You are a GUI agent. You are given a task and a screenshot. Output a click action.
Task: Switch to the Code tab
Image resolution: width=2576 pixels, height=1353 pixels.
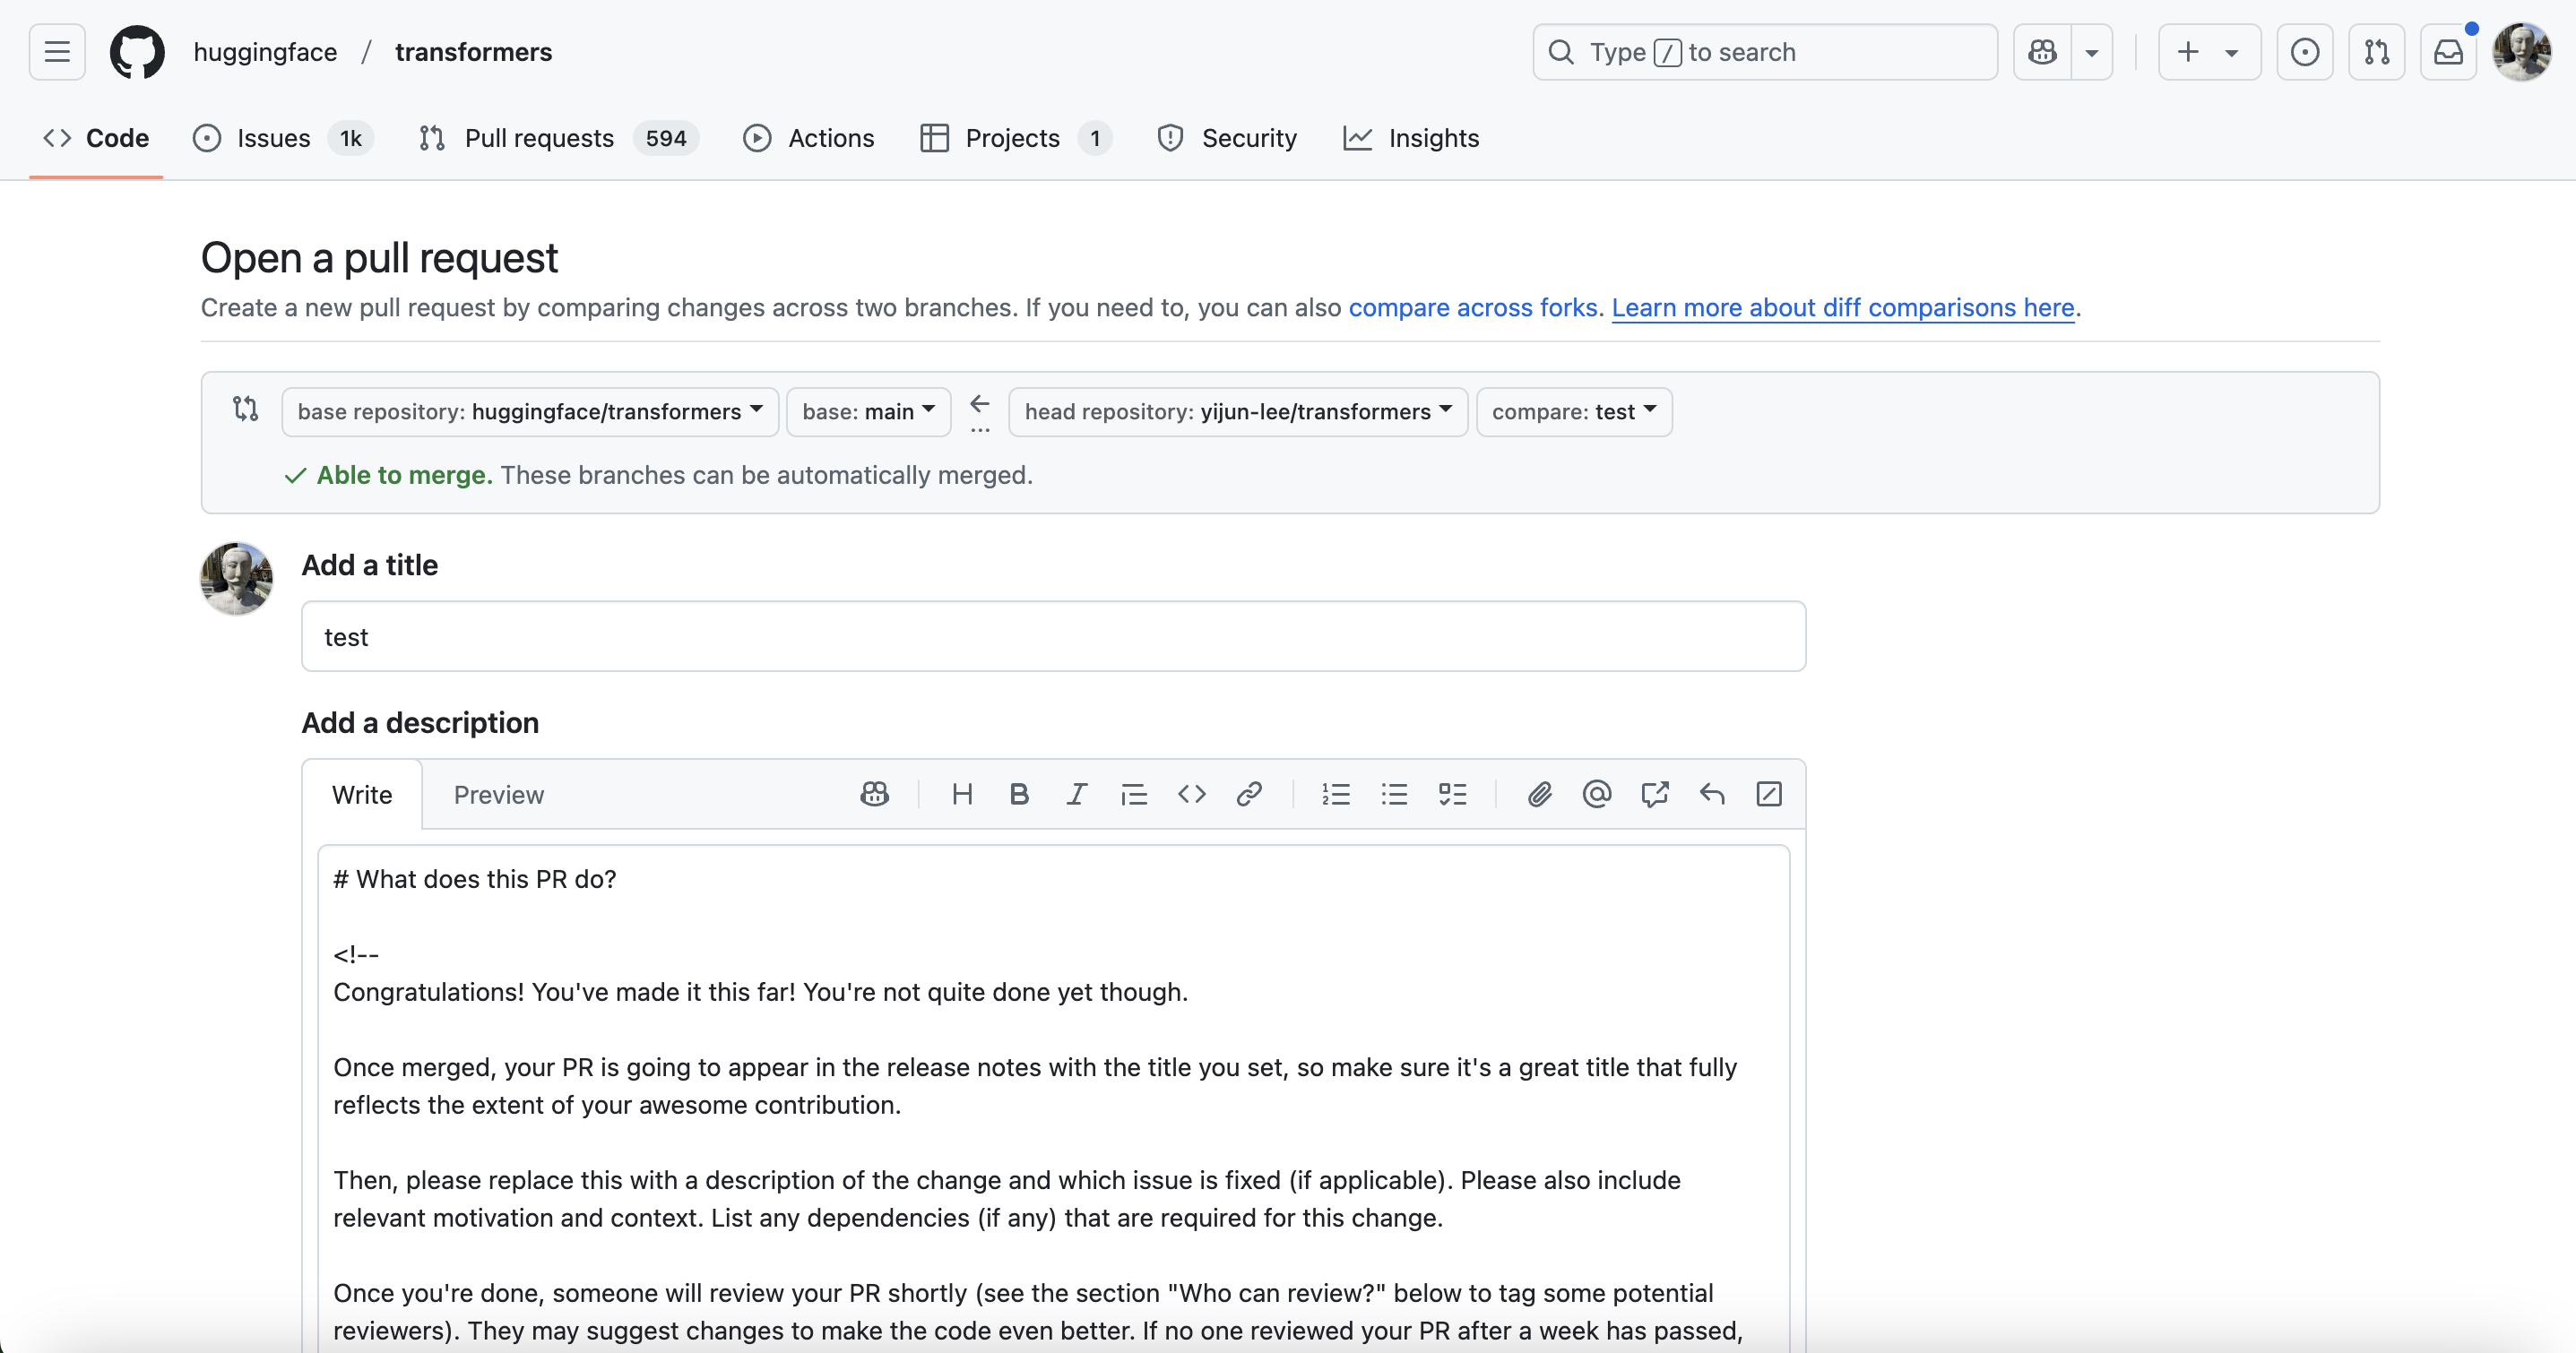pyautogui.click(x=96, y=138)
